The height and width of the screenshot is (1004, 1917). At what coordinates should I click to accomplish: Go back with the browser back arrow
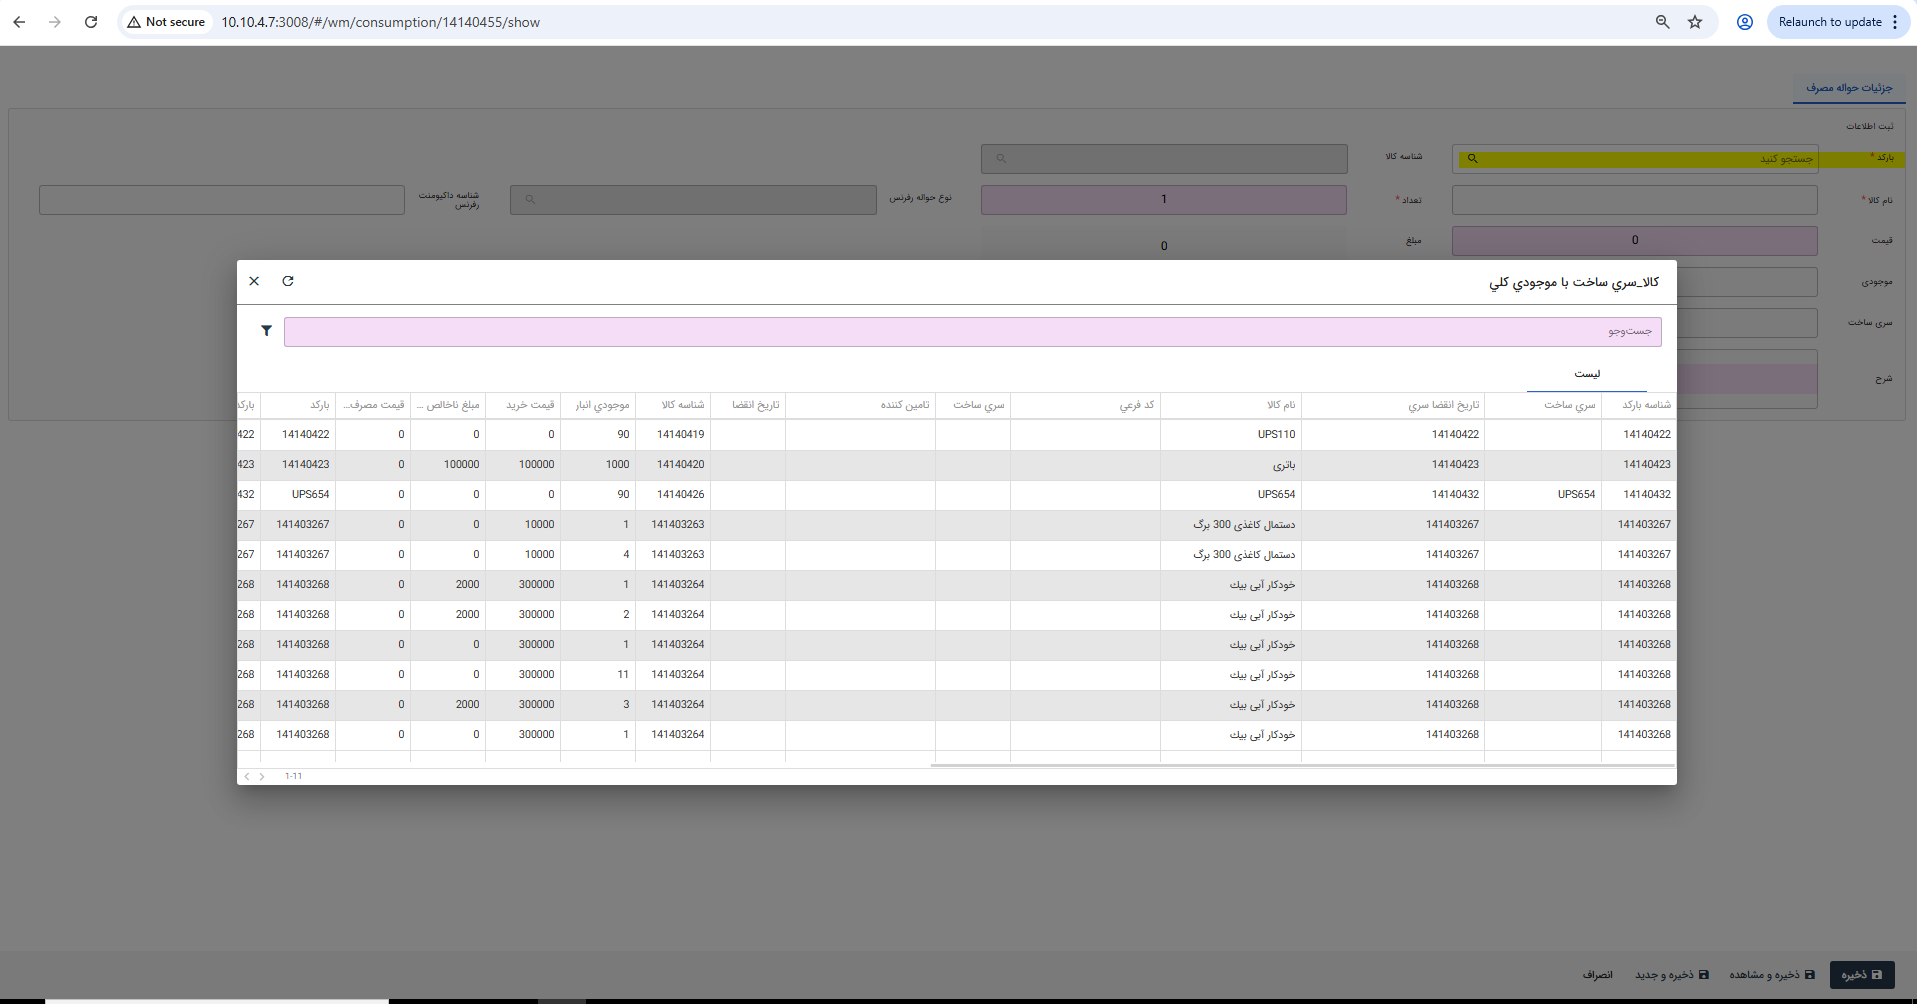tap(20, 22)
